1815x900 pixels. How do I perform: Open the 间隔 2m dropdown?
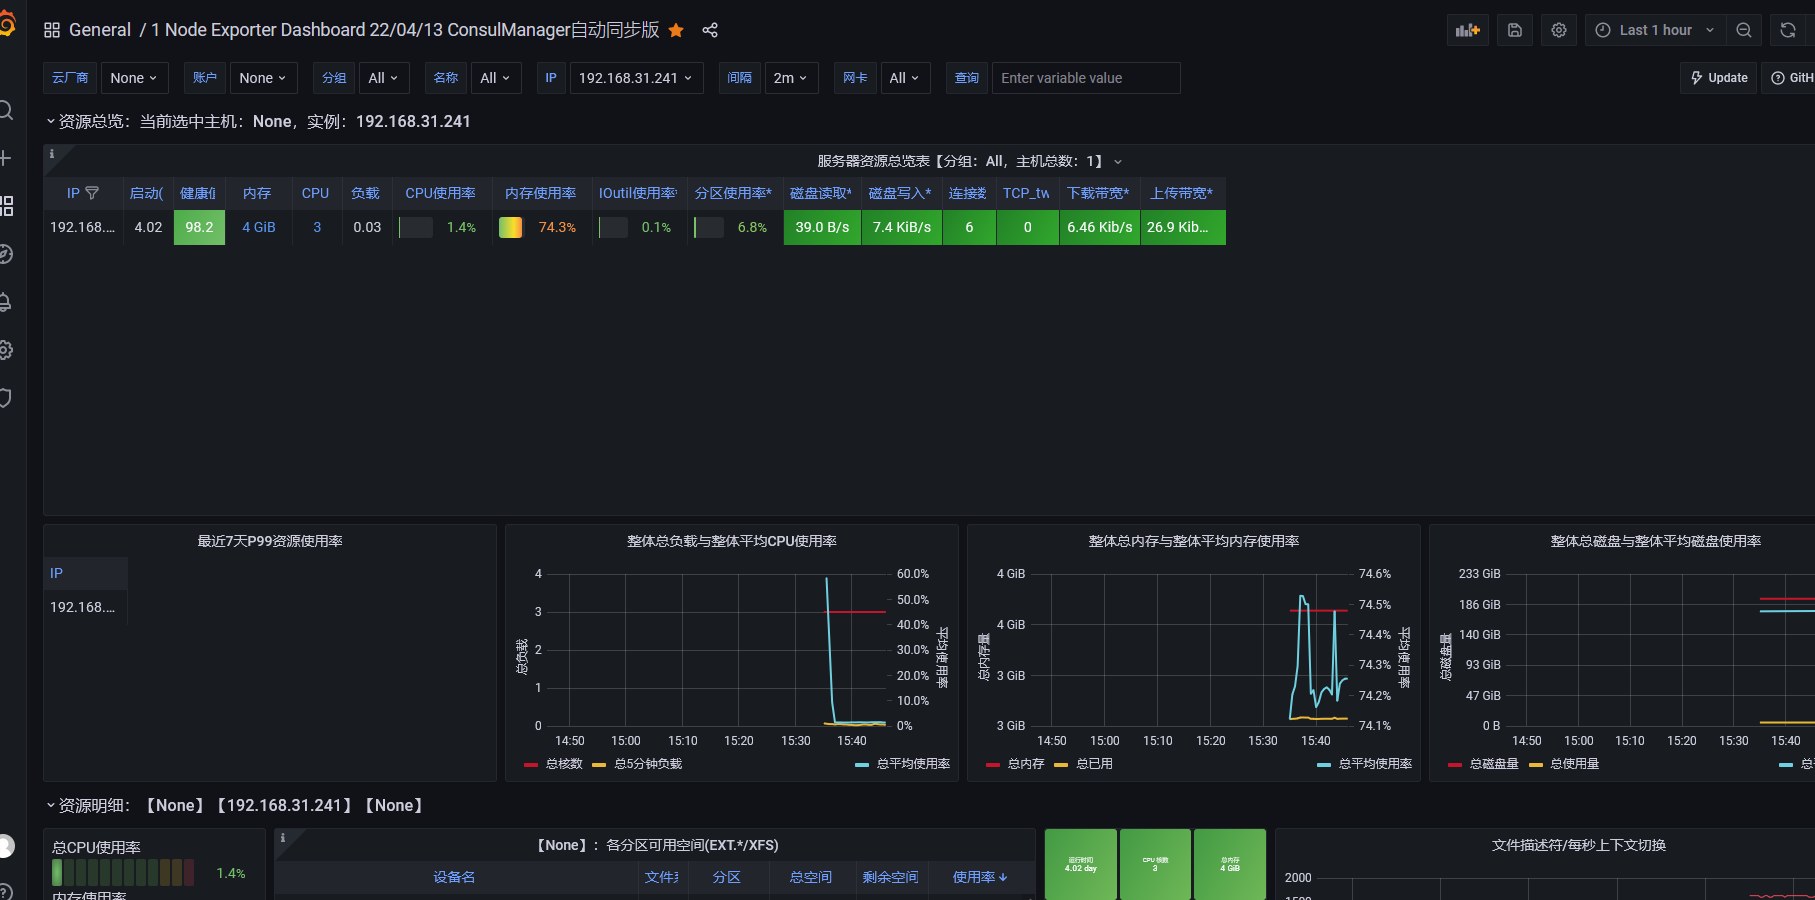791,78
